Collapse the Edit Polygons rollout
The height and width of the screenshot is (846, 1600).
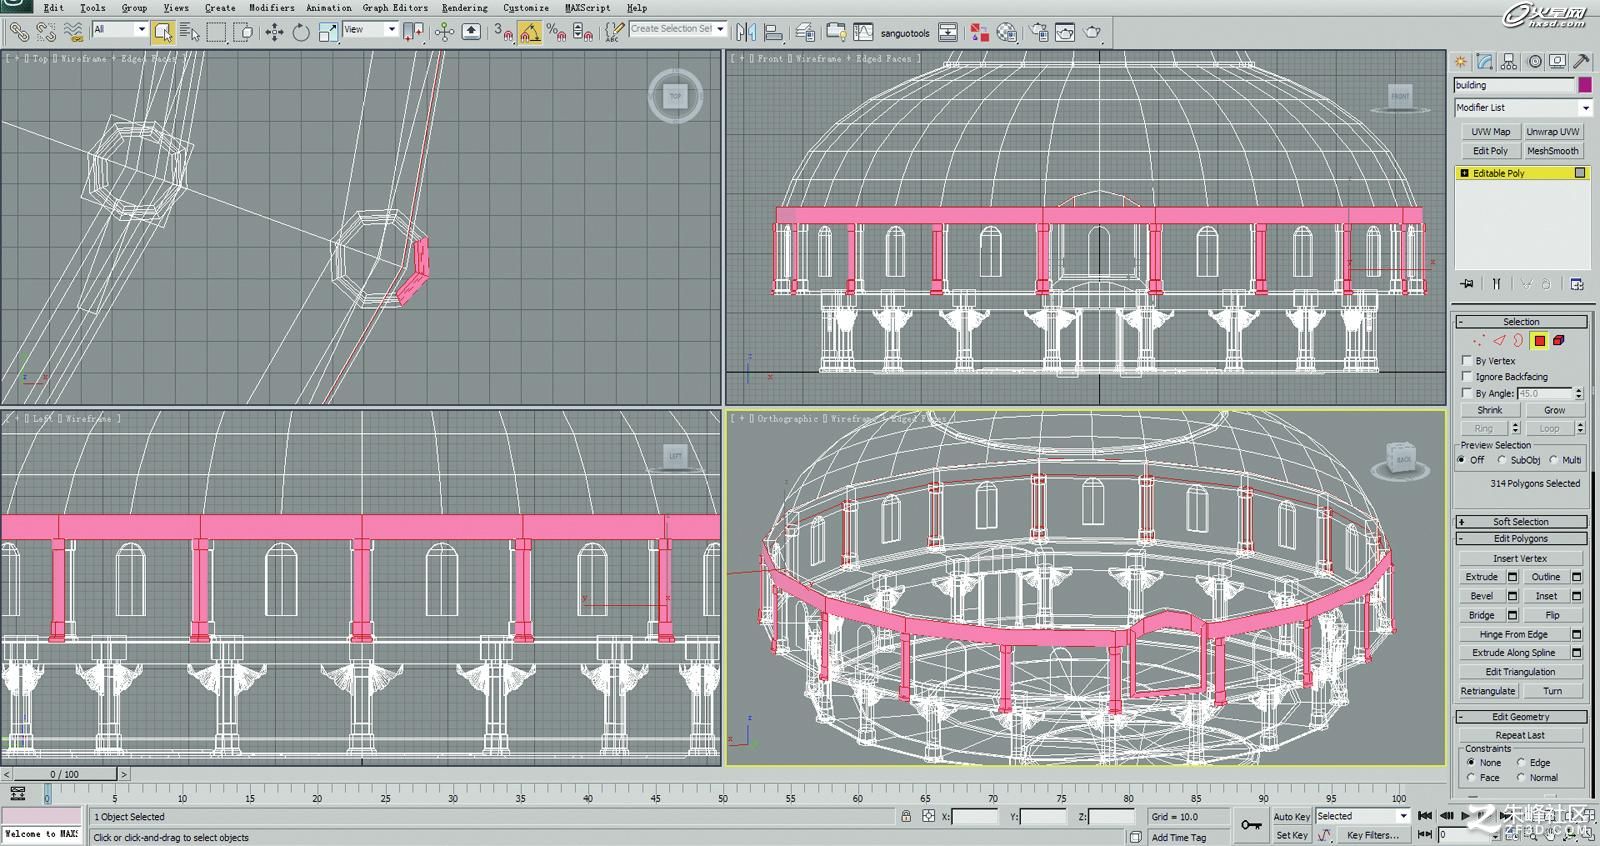click(x=1521, y=539)
